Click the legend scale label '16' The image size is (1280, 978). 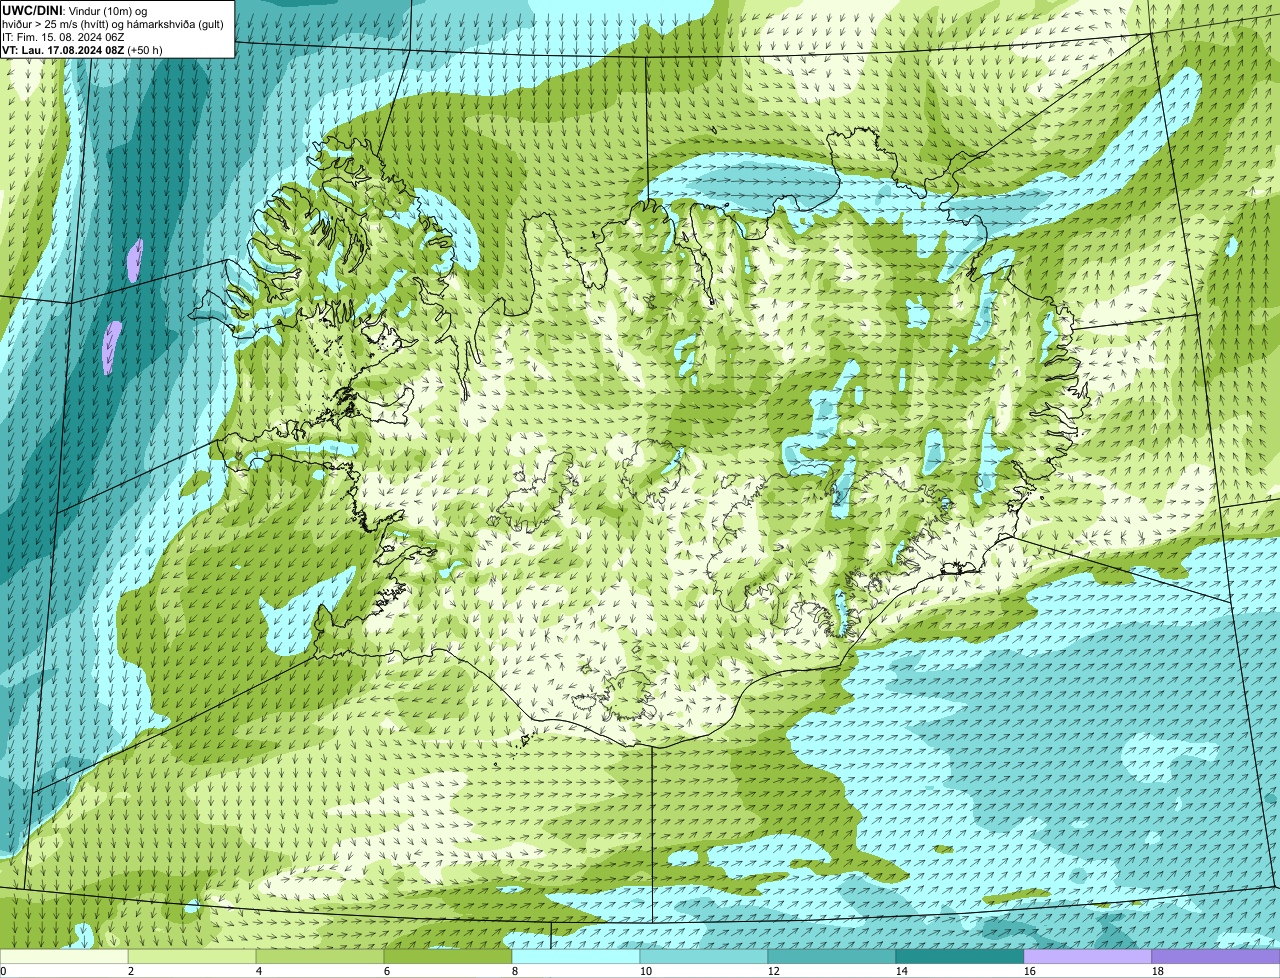coord(1029,971)
